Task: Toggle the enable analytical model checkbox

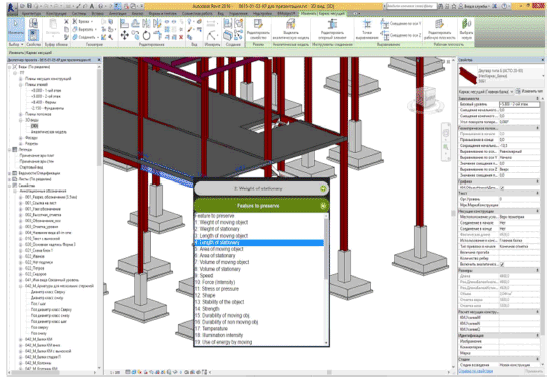Action: click(502, 264)
